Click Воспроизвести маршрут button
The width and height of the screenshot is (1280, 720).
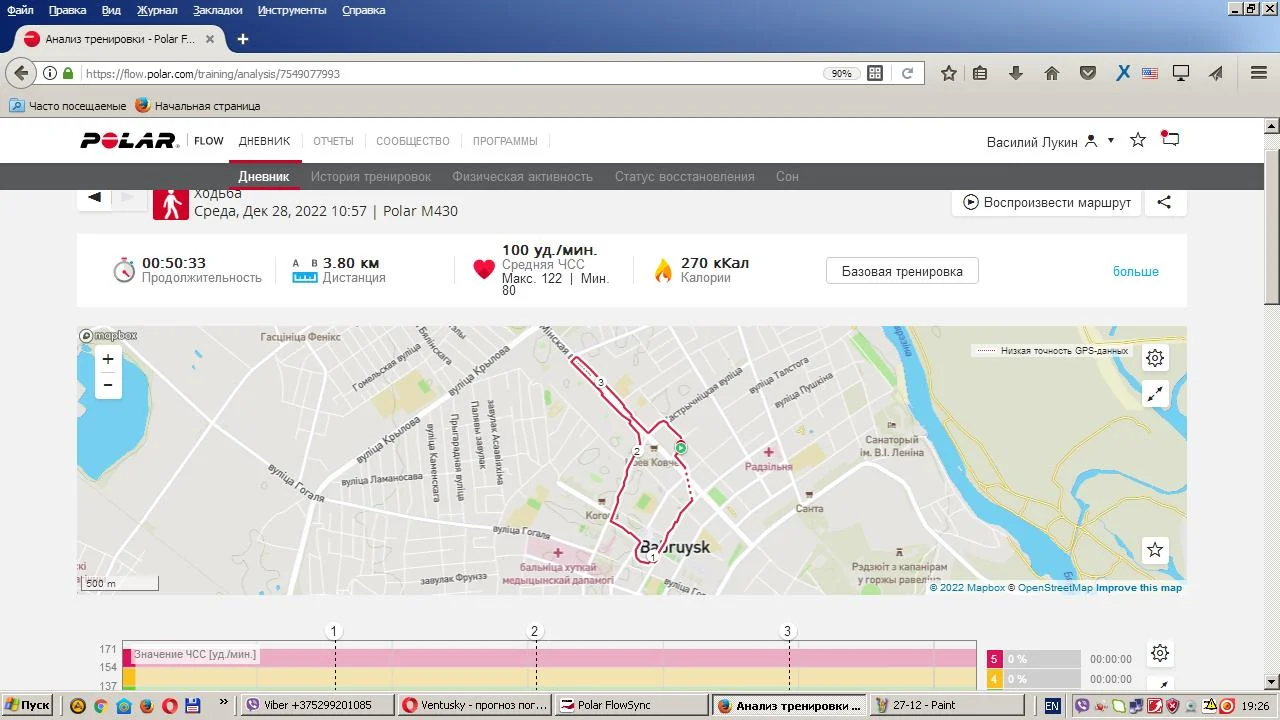pyautogui.click(x=1046, y=202)
